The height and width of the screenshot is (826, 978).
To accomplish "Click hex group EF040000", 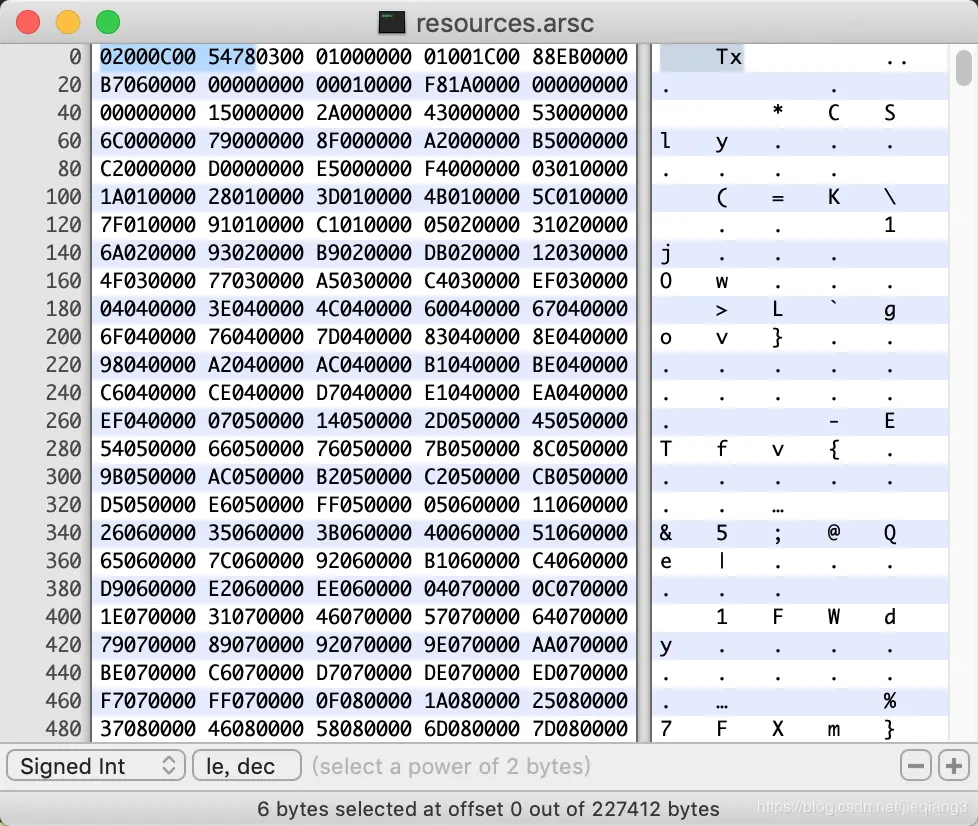I will [148, 421].
